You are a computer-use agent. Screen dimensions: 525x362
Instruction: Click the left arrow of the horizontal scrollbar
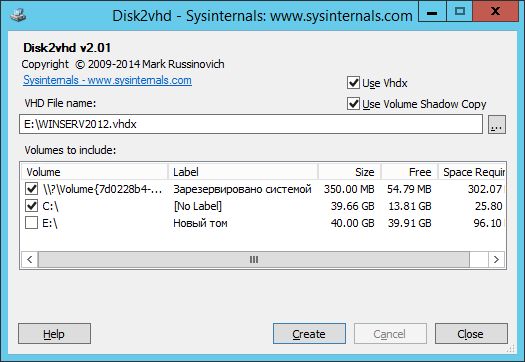point(30,260)
